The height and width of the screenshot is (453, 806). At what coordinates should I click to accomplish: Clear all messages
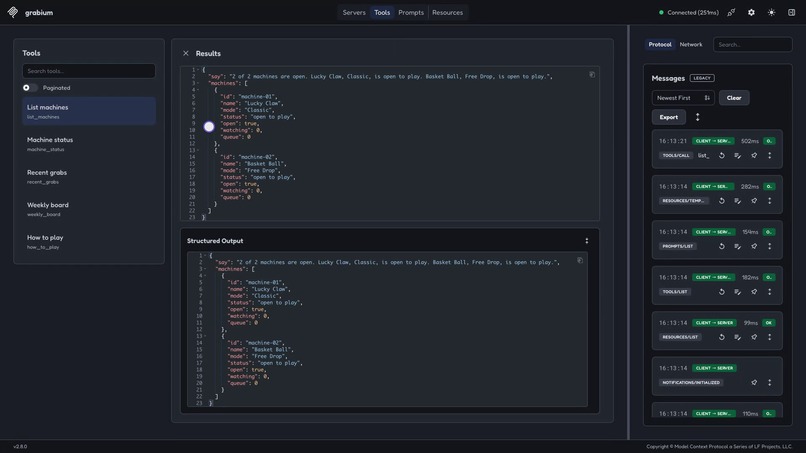coord(734,98)
